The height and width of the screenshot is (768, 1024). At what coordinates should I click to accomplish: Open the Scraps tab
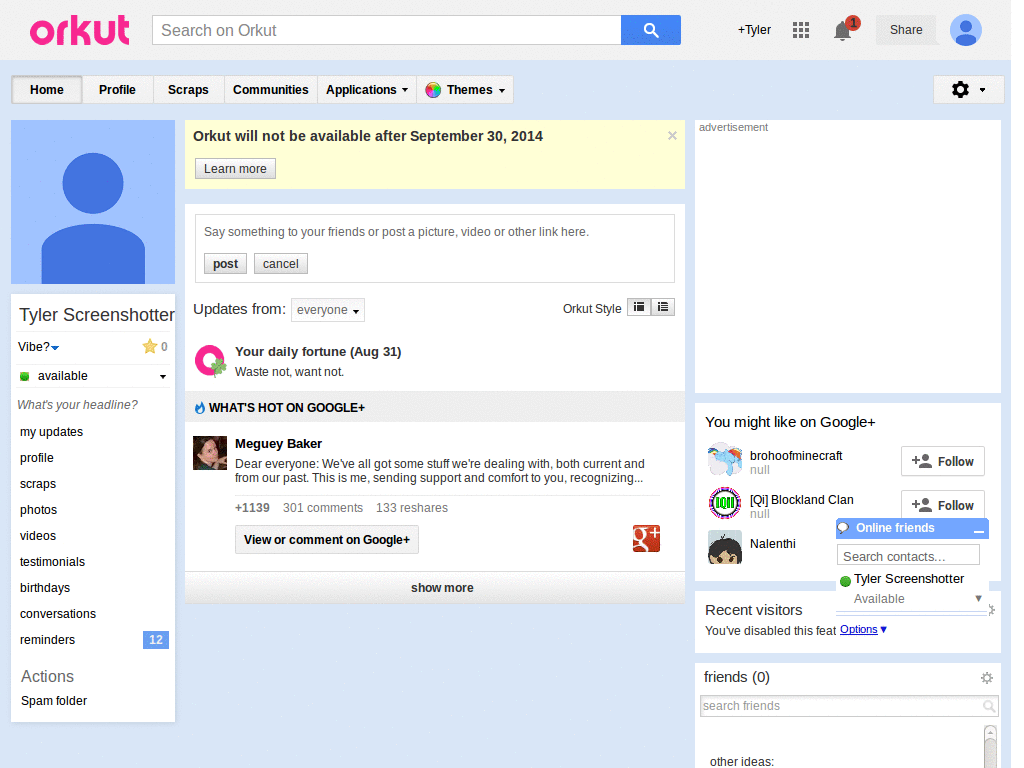click(x=188, y=90)
